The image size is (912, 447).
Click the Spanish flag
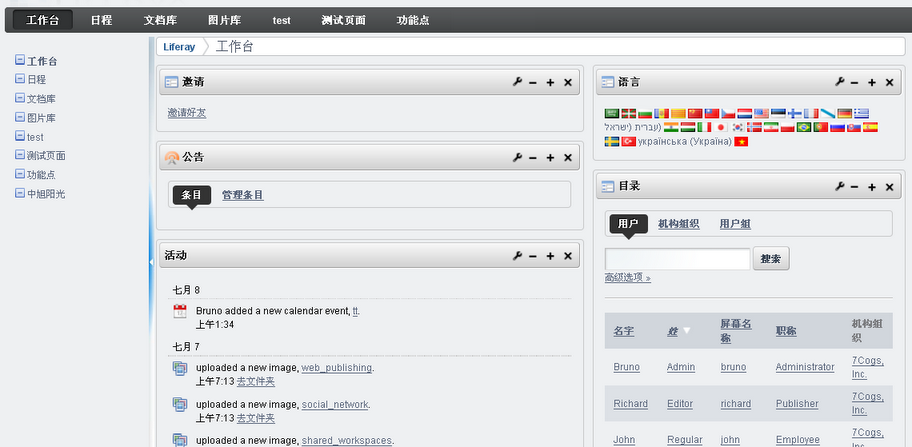tap(870, 127)
